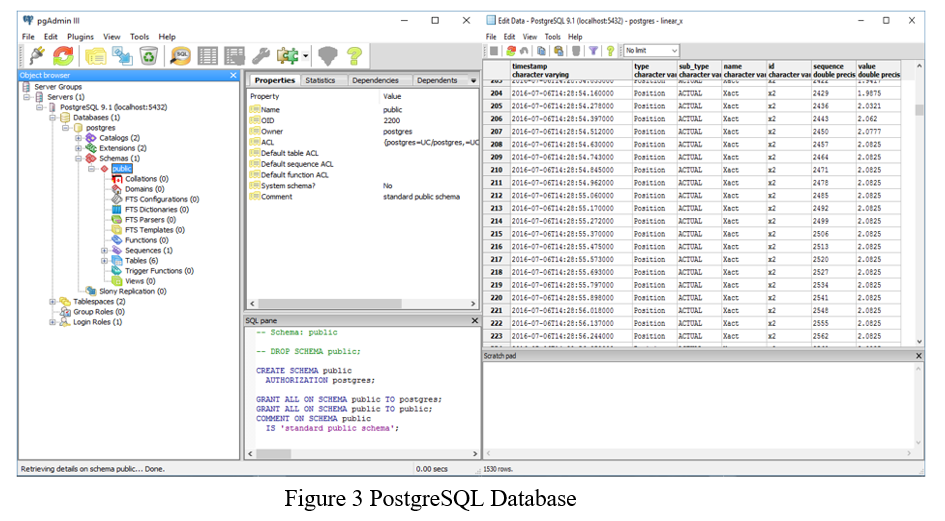Open the Plugins toolbar dropdown arrow
This screenshot has height=521, width=945.
[306, 57]
